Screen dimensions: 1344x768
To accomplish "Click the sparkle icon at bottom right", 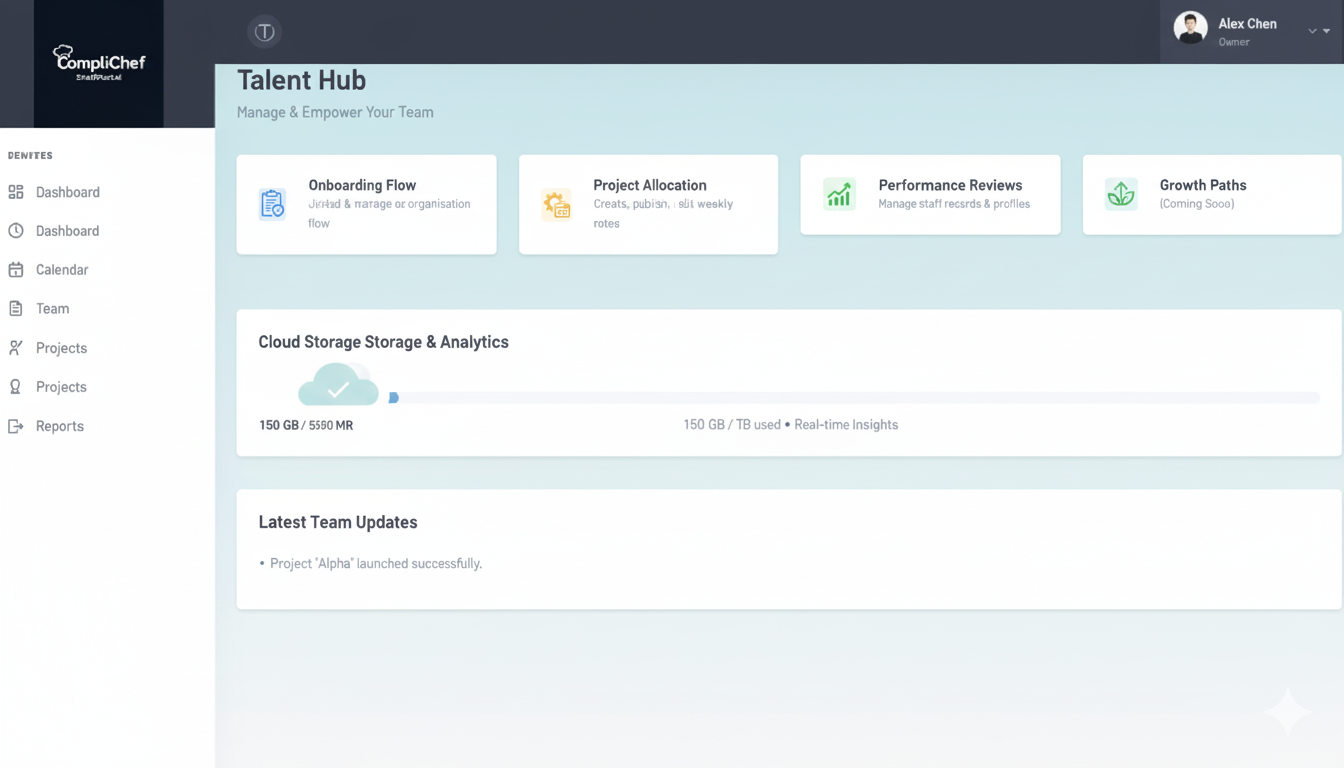I will (x=1287, y=712).
